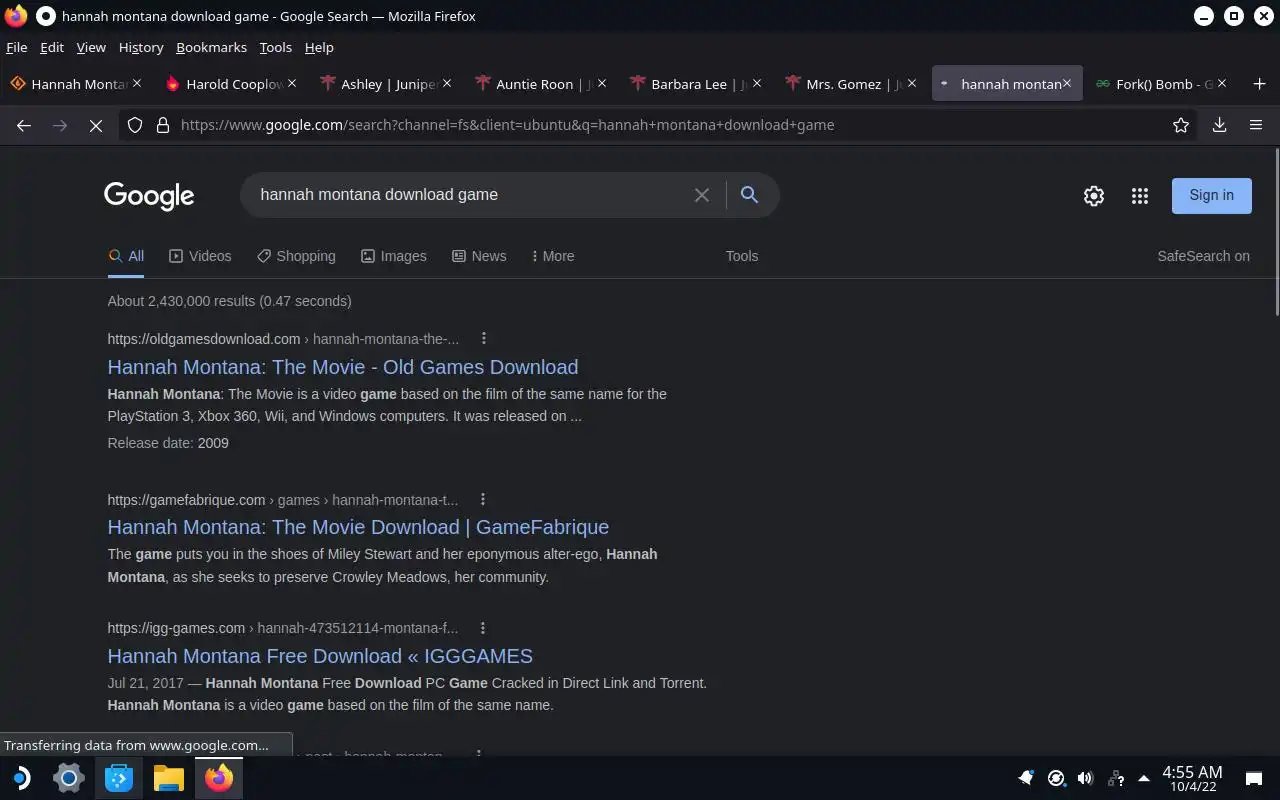This screenshot has width=1280, height=800.
Task: Close the Barbara Lee tab
Action: [757, 83]
